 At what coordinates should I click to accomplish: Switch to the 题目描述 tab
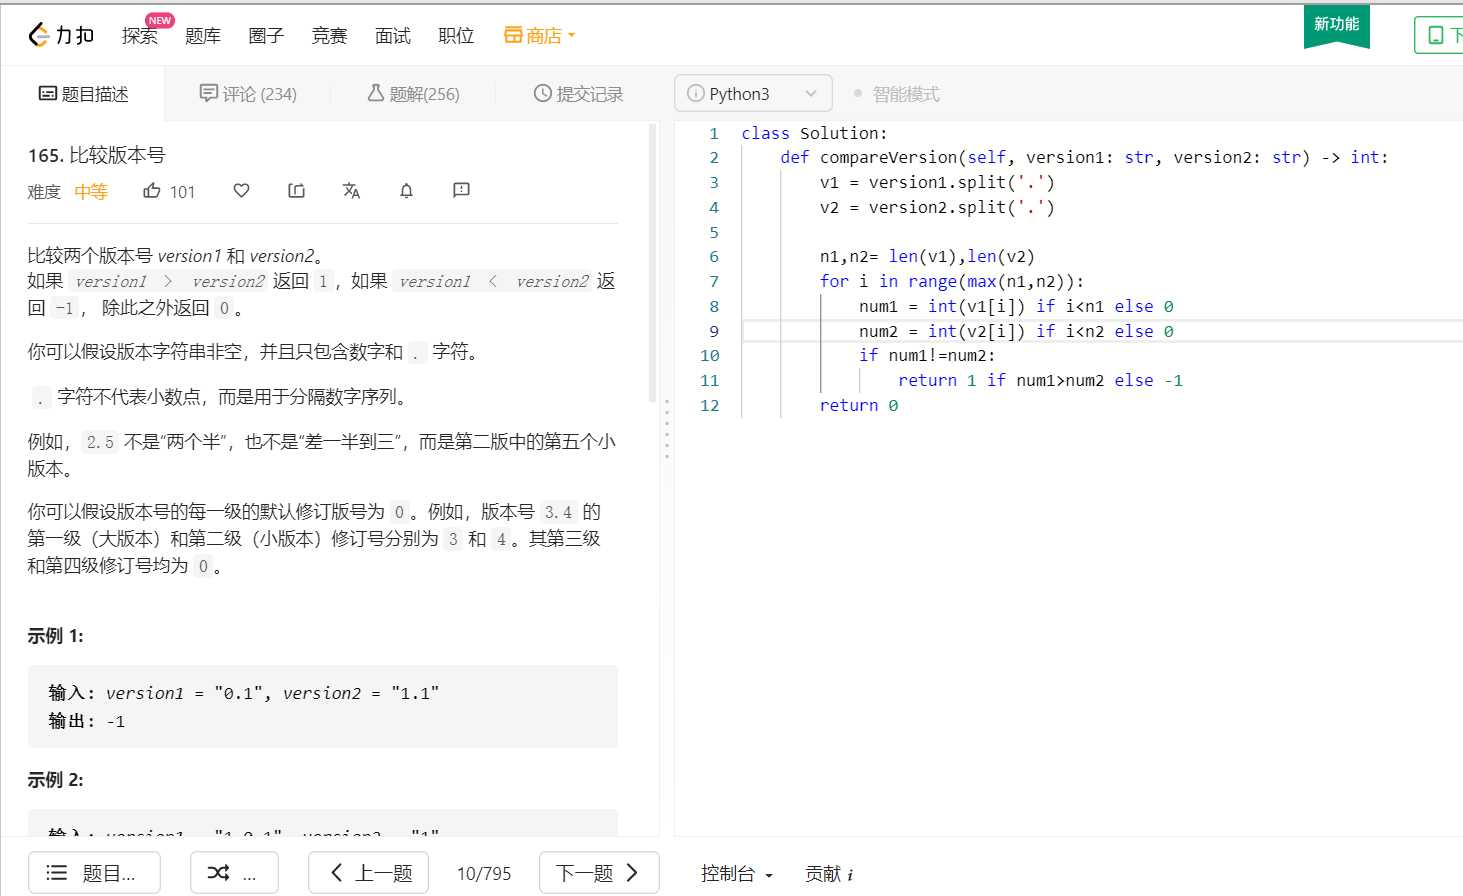(x=83, y=94)
